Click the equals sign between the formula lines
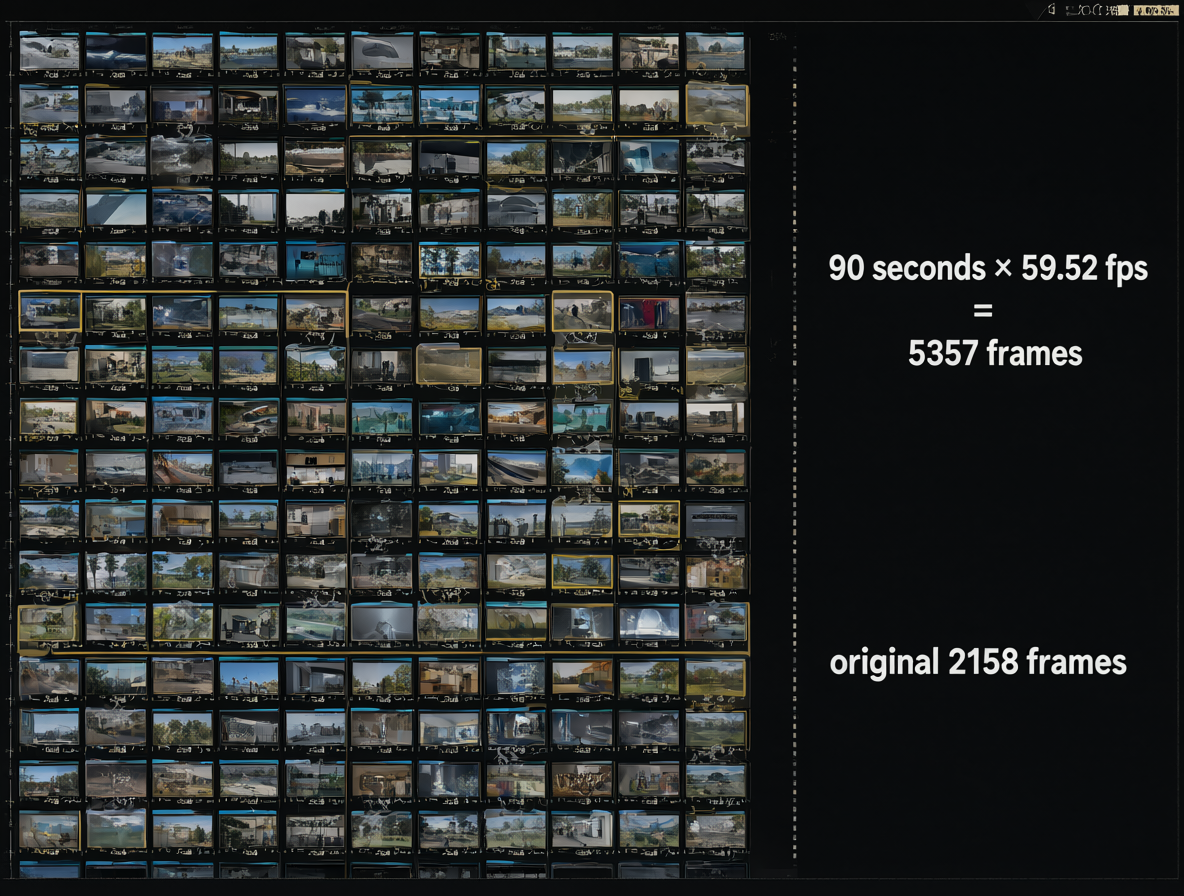Screen dimensions: 1184x896 click(982, 310)
